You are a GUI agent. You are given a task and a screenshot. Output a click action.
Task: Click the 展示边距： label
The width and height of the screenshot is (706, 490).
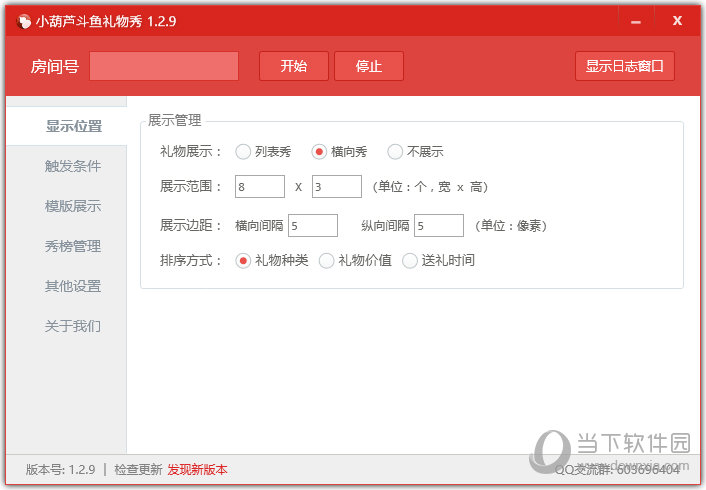tap(191, 225)
